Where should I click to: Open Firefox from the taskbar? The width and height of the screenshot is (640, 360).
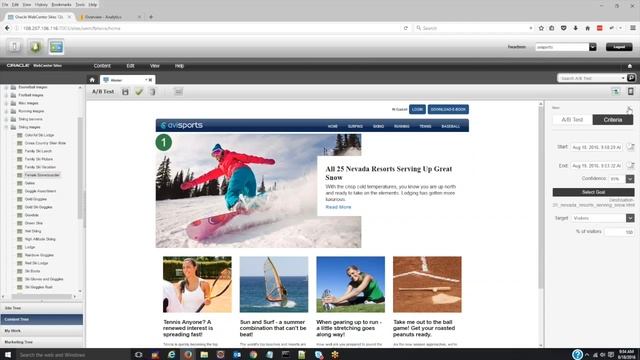tap(188, 355)
